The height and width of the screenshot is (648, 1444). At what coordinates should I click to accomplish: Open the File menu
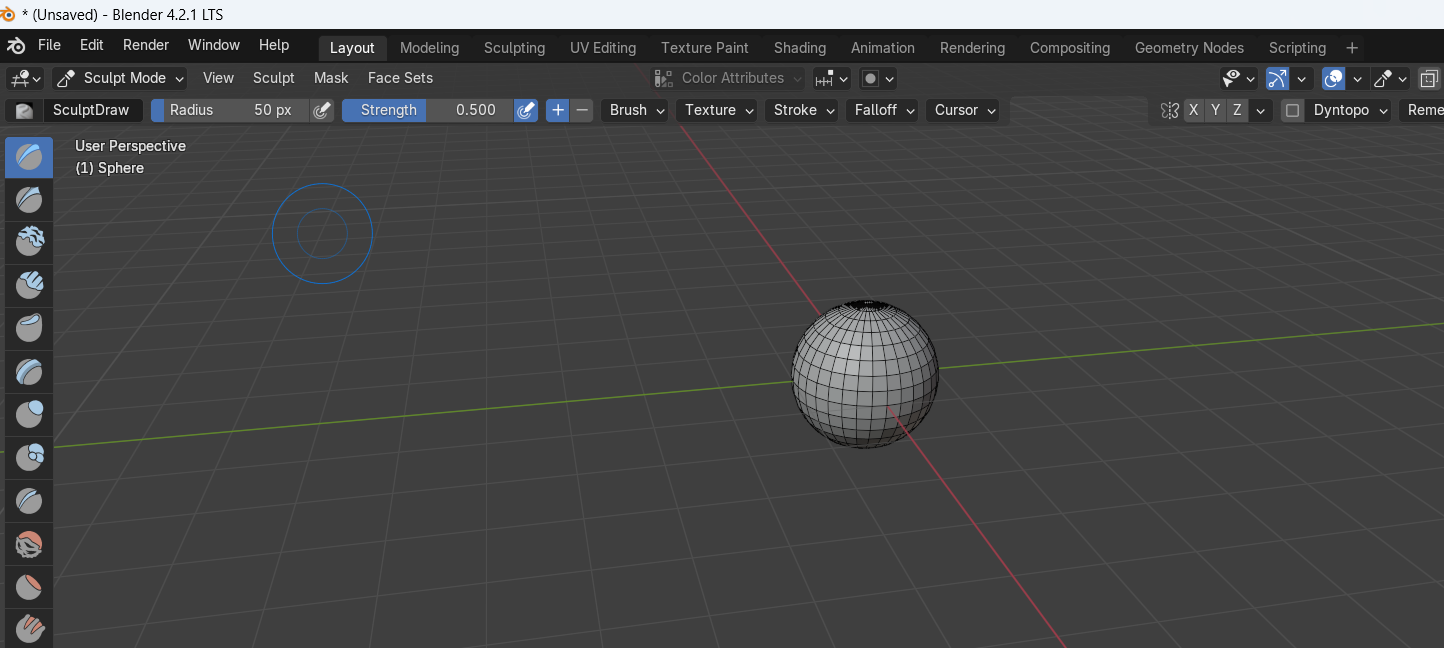pyautogui.click(x=49, y=45)
